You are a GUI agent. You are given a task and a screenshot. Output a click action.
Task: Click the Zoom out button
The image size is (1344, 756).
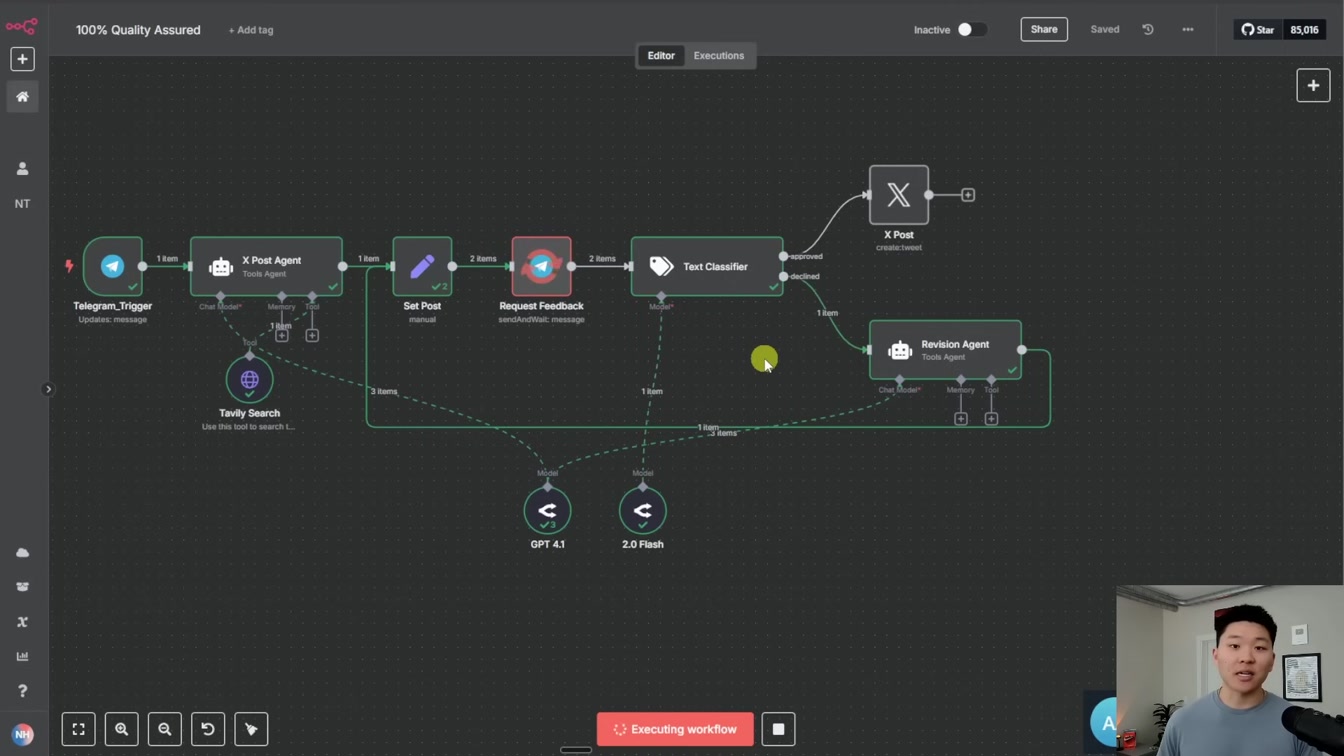pos(165,729)
